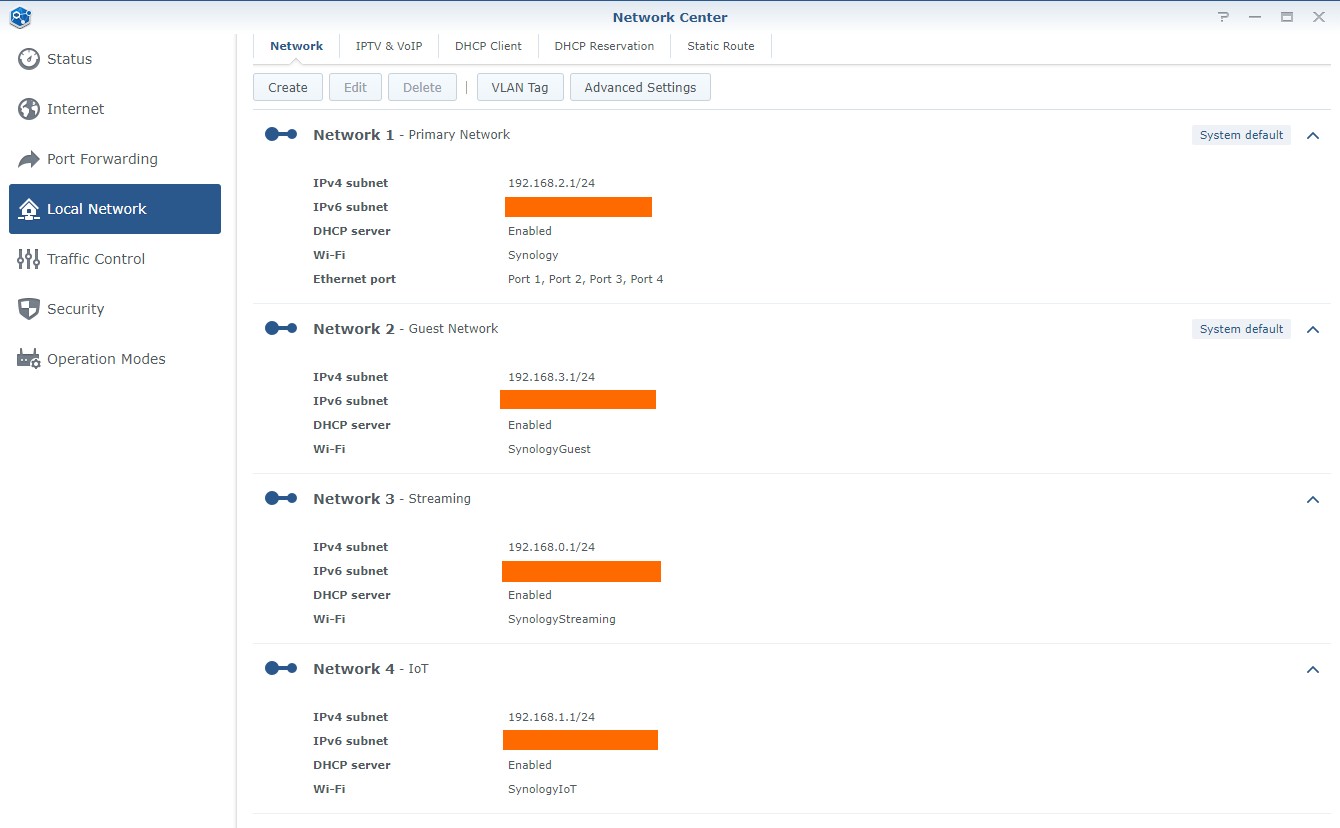
Task: Switch to the IPTV & VoIP tab
Action: tap(389, 46)
